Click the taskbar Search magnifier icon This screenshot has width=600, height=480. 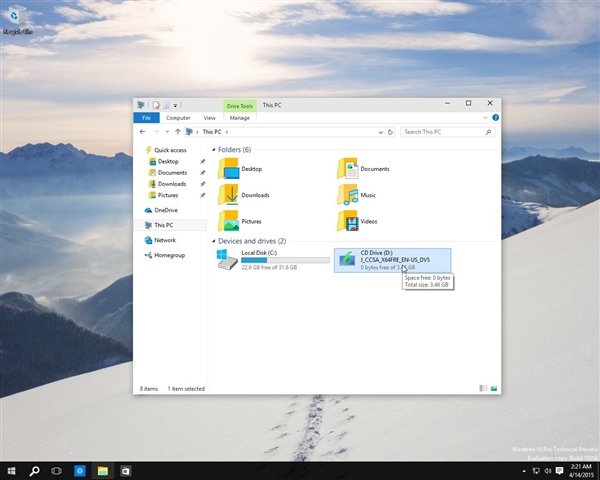coord(34,470)
